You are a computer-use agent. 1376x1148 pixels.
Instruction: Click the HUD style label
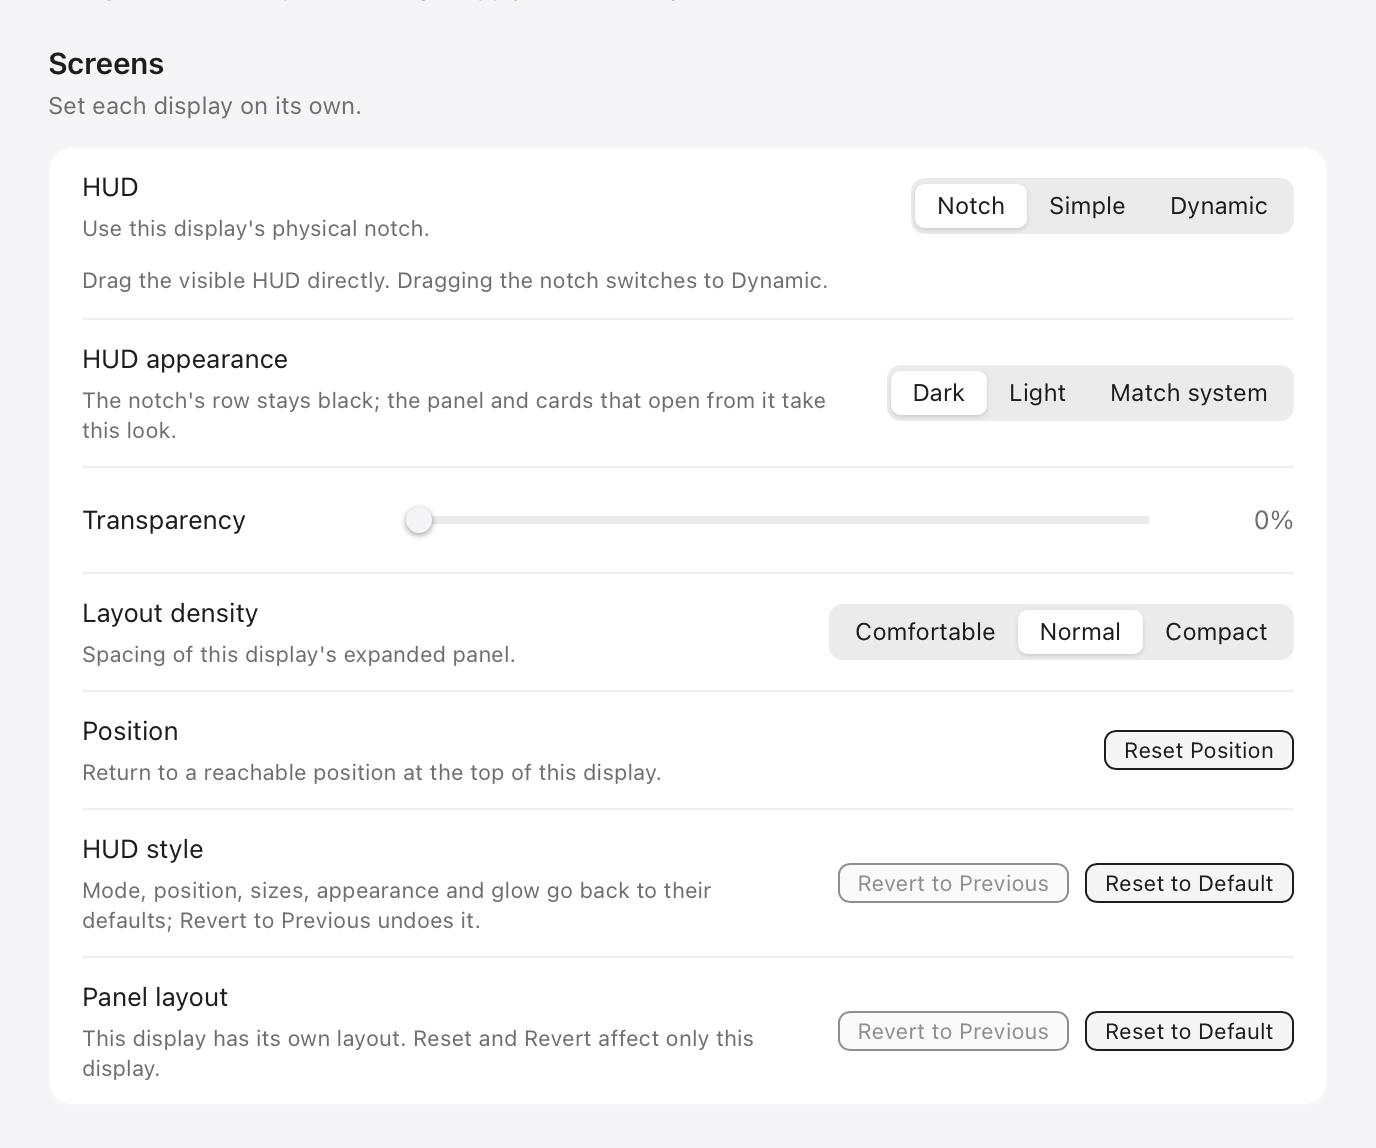pos(143,849)
